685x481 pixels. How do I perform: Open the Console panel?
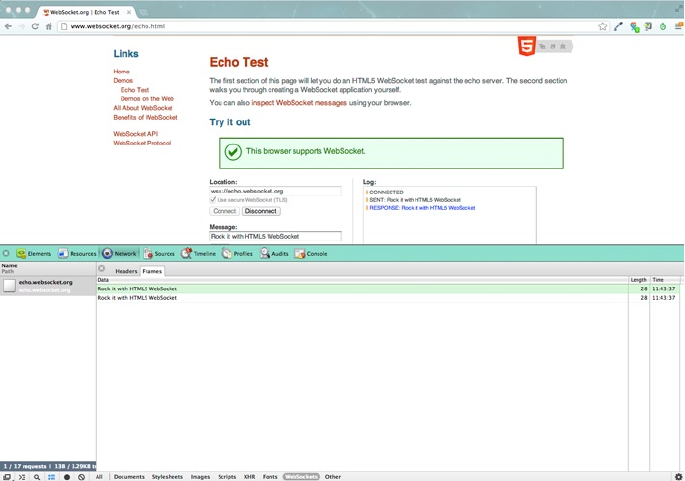pyautogui.click(x=311, y=253)
